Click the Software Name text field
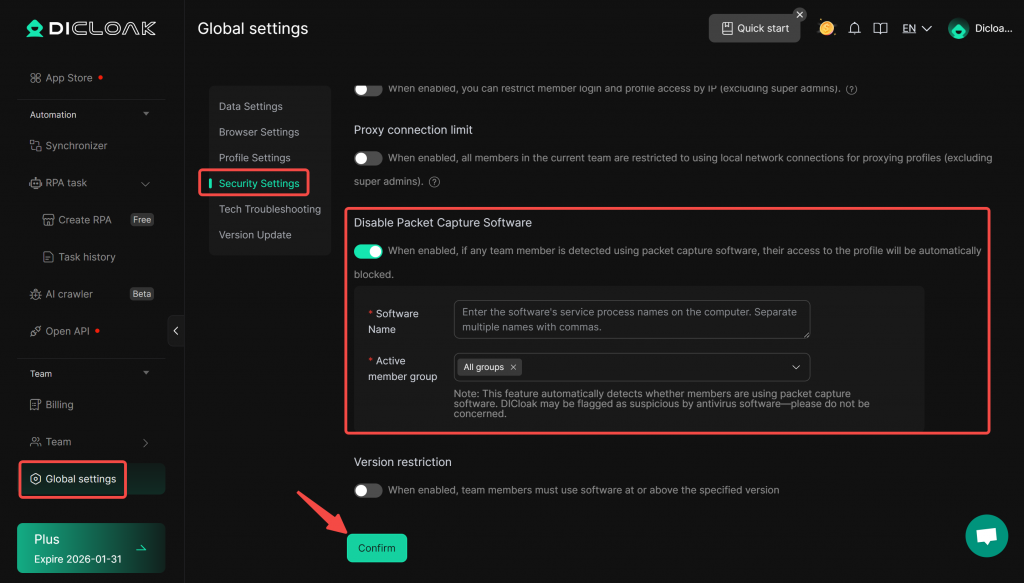1024x583 pixels. (632, 319)
